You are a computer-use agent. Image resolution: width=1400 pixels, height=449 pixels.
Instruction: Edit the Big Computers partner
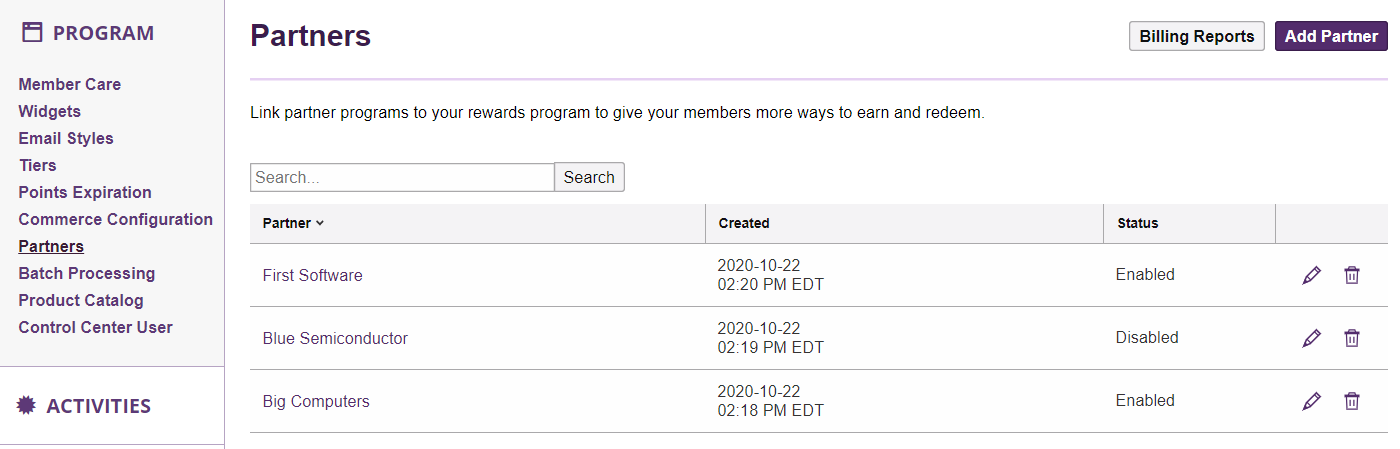pos(1312,401)
